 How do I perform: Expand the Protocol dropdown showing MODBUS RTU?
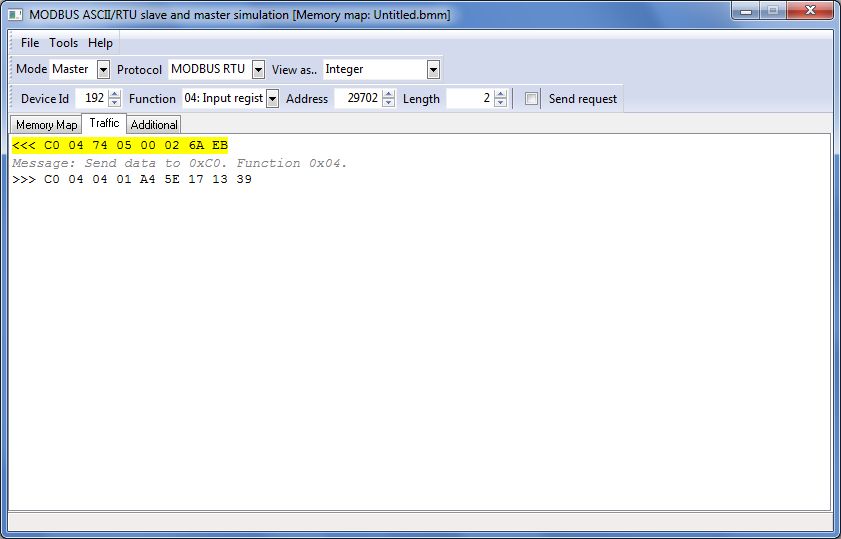tap(259, 69)
